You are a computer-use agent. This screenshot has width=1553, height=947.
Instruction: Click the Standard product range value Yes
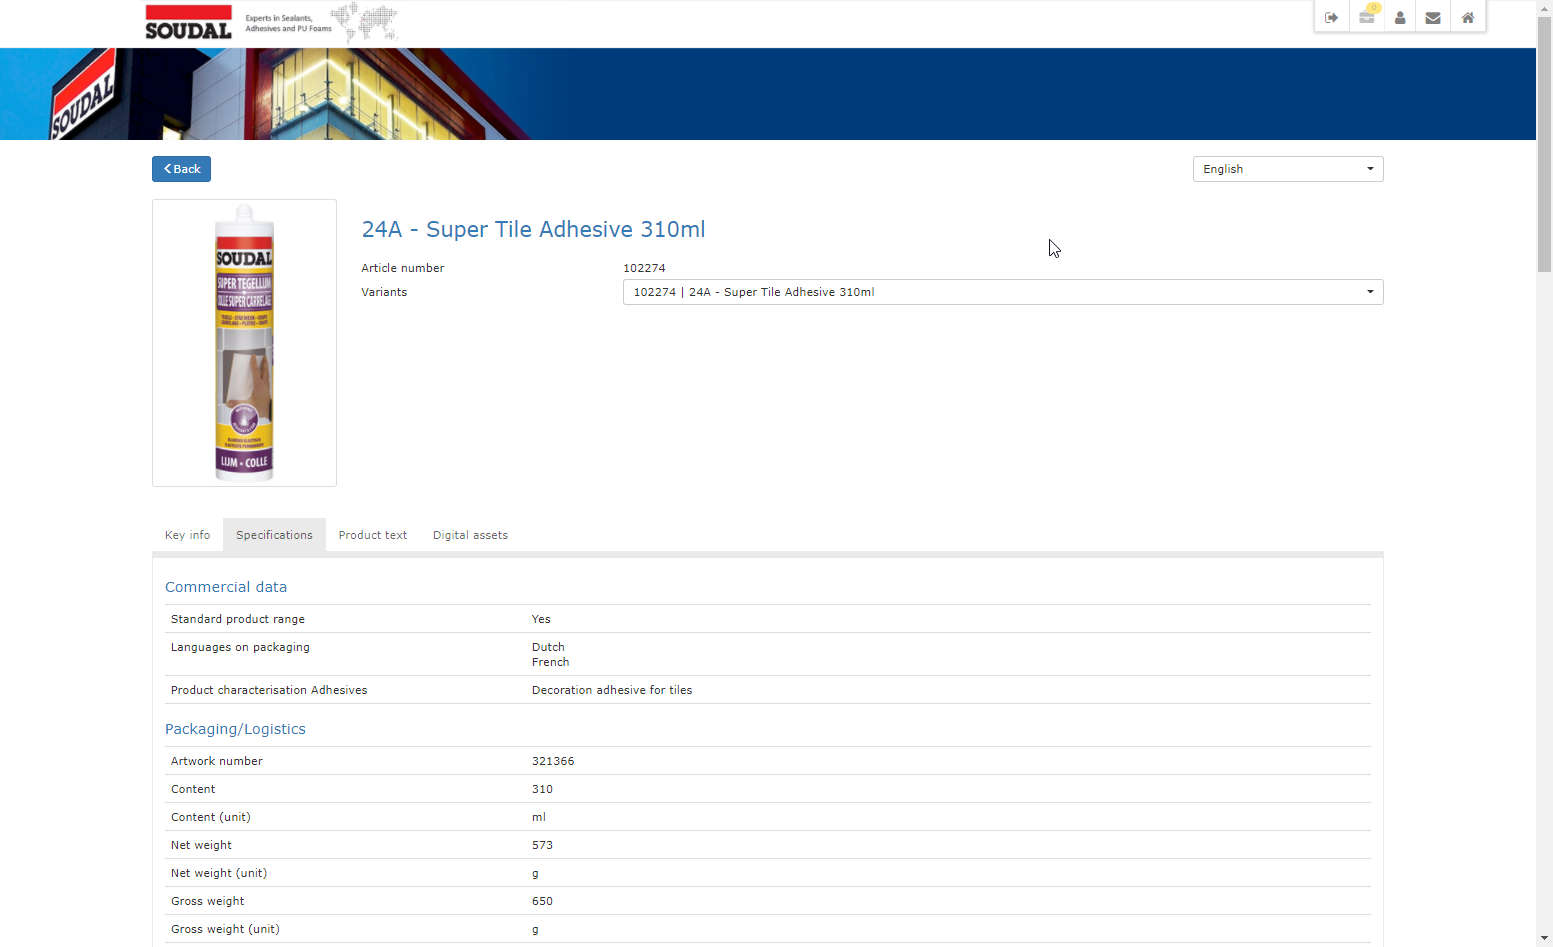click(541, 619)
